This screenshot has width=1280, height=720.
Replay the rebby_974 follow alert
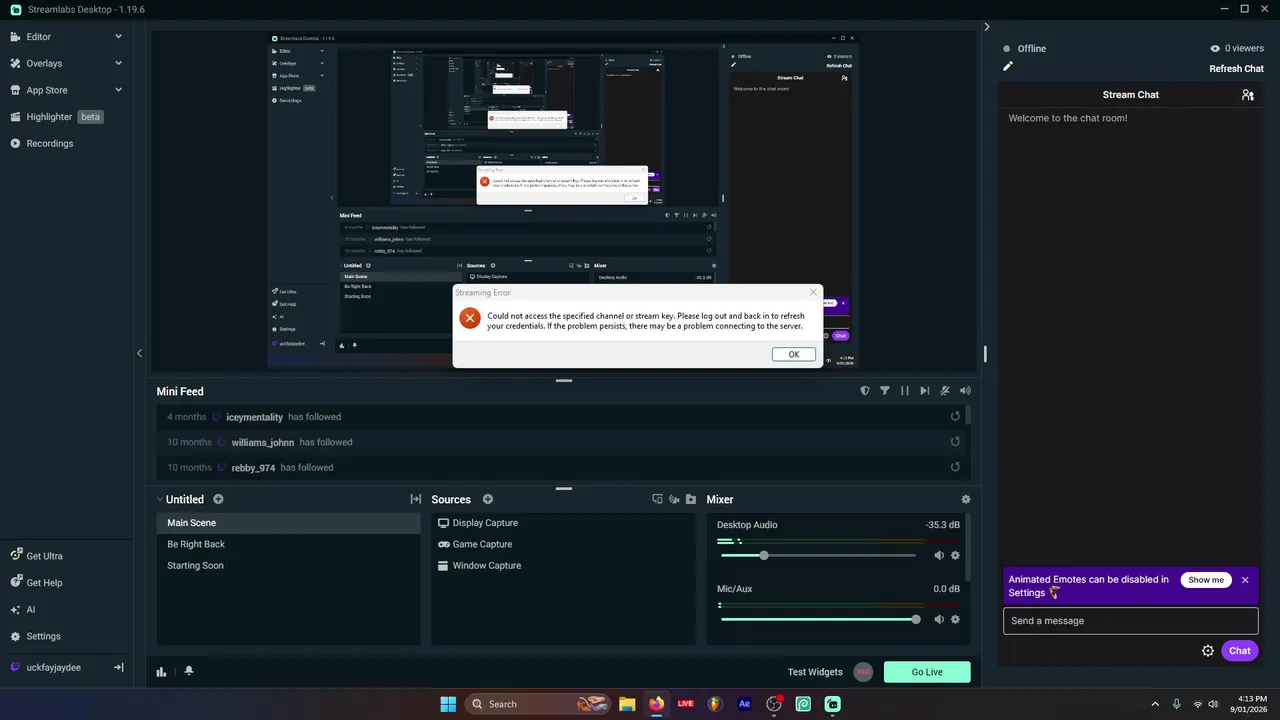pyautogui.click(x=955, y=467)
